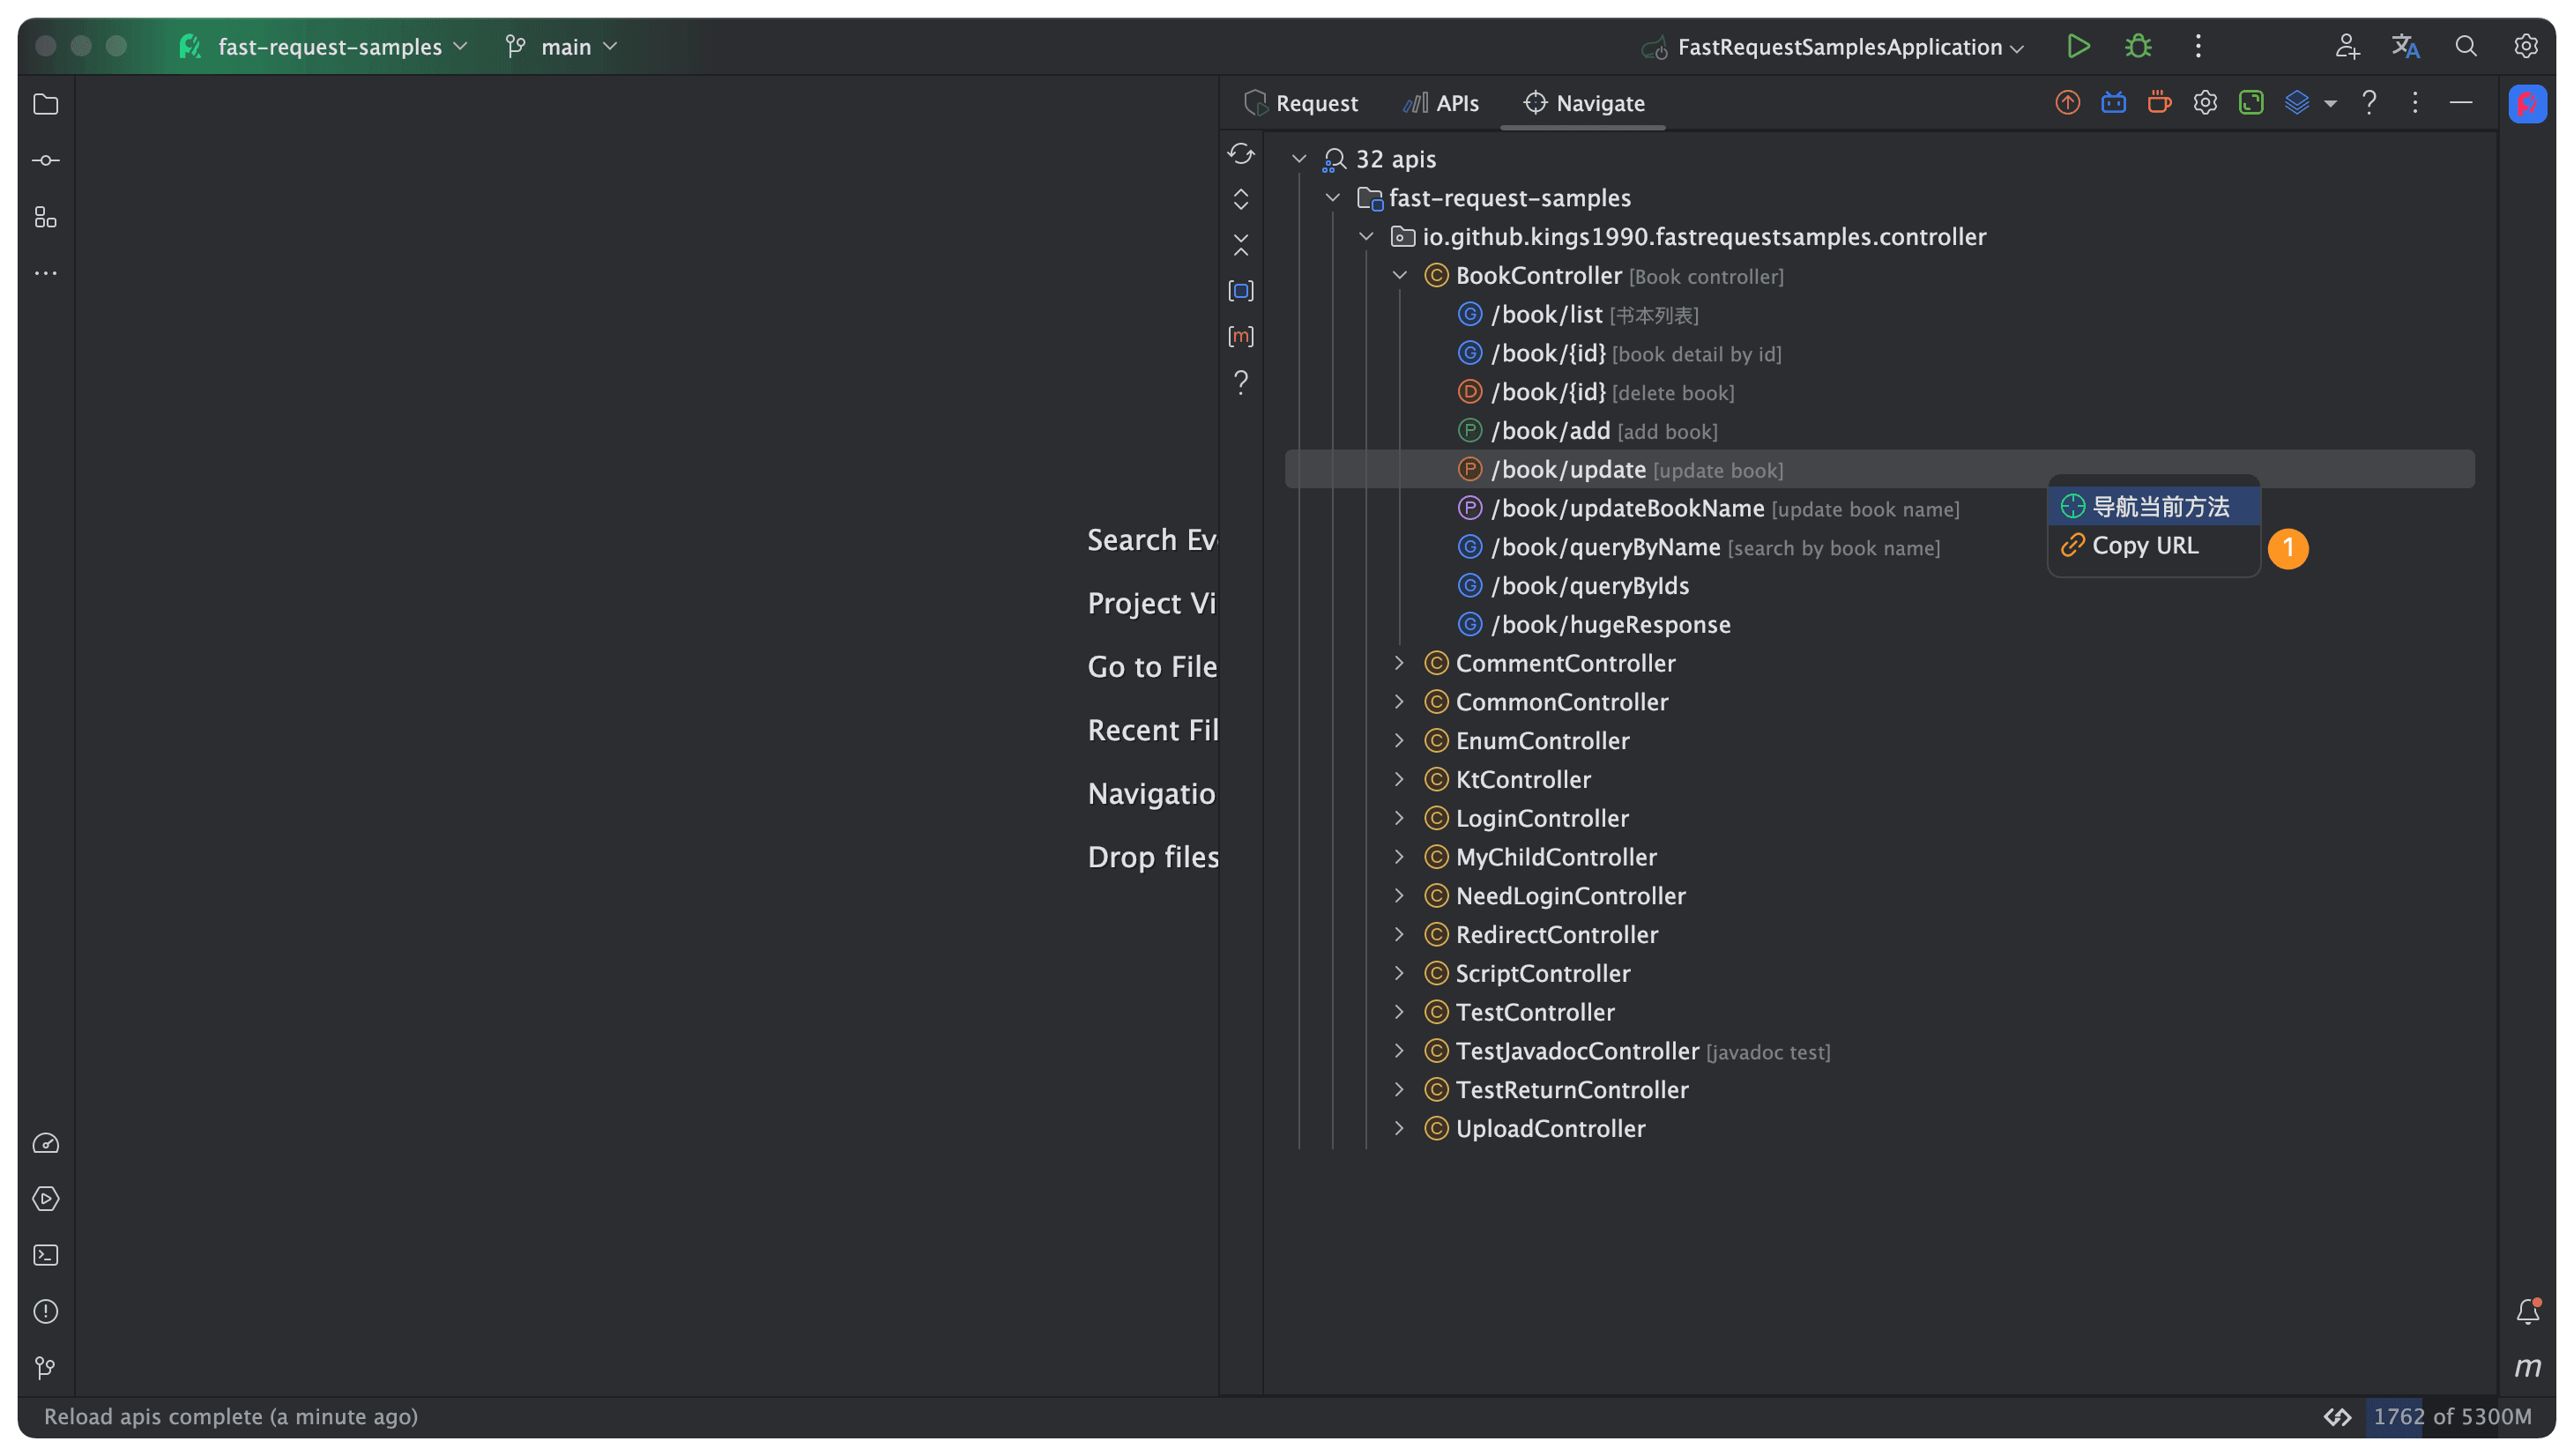Toggle the blue bracket select-opened icon

1240,291
